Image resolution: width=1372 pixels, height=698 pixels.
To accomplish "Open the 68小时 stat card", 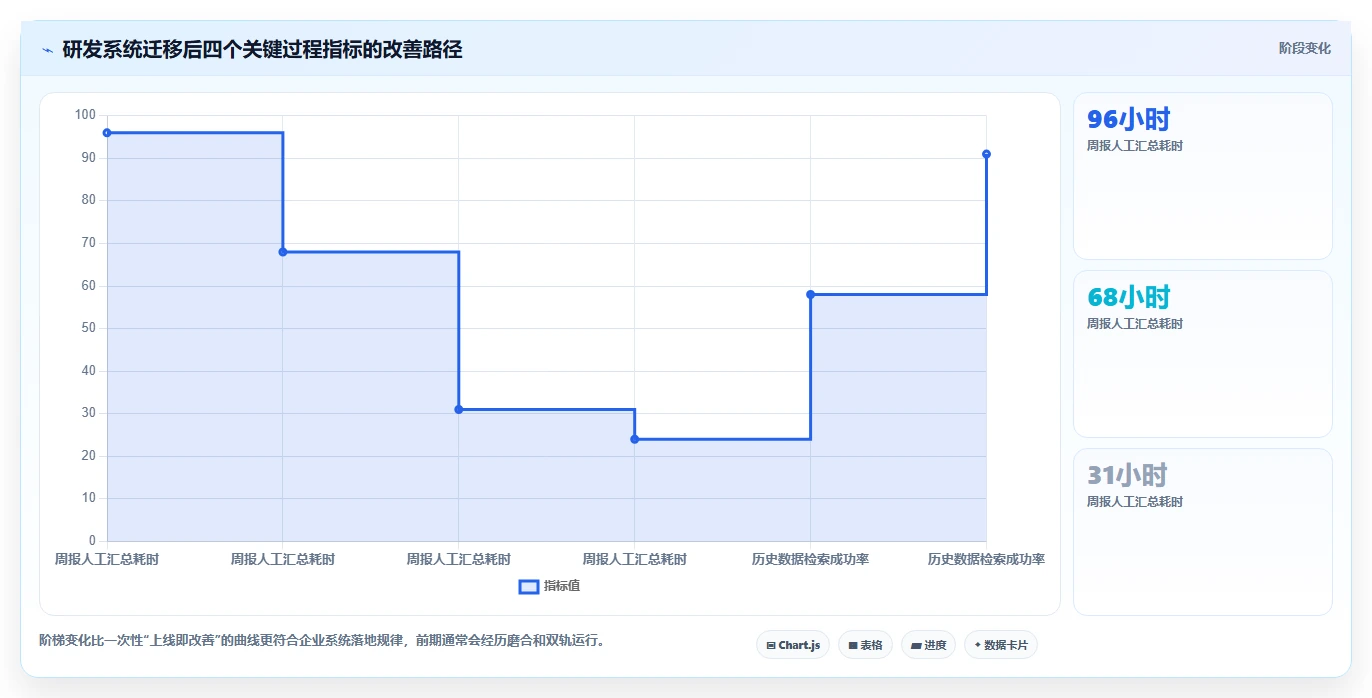I will (x=1203, y=354).
